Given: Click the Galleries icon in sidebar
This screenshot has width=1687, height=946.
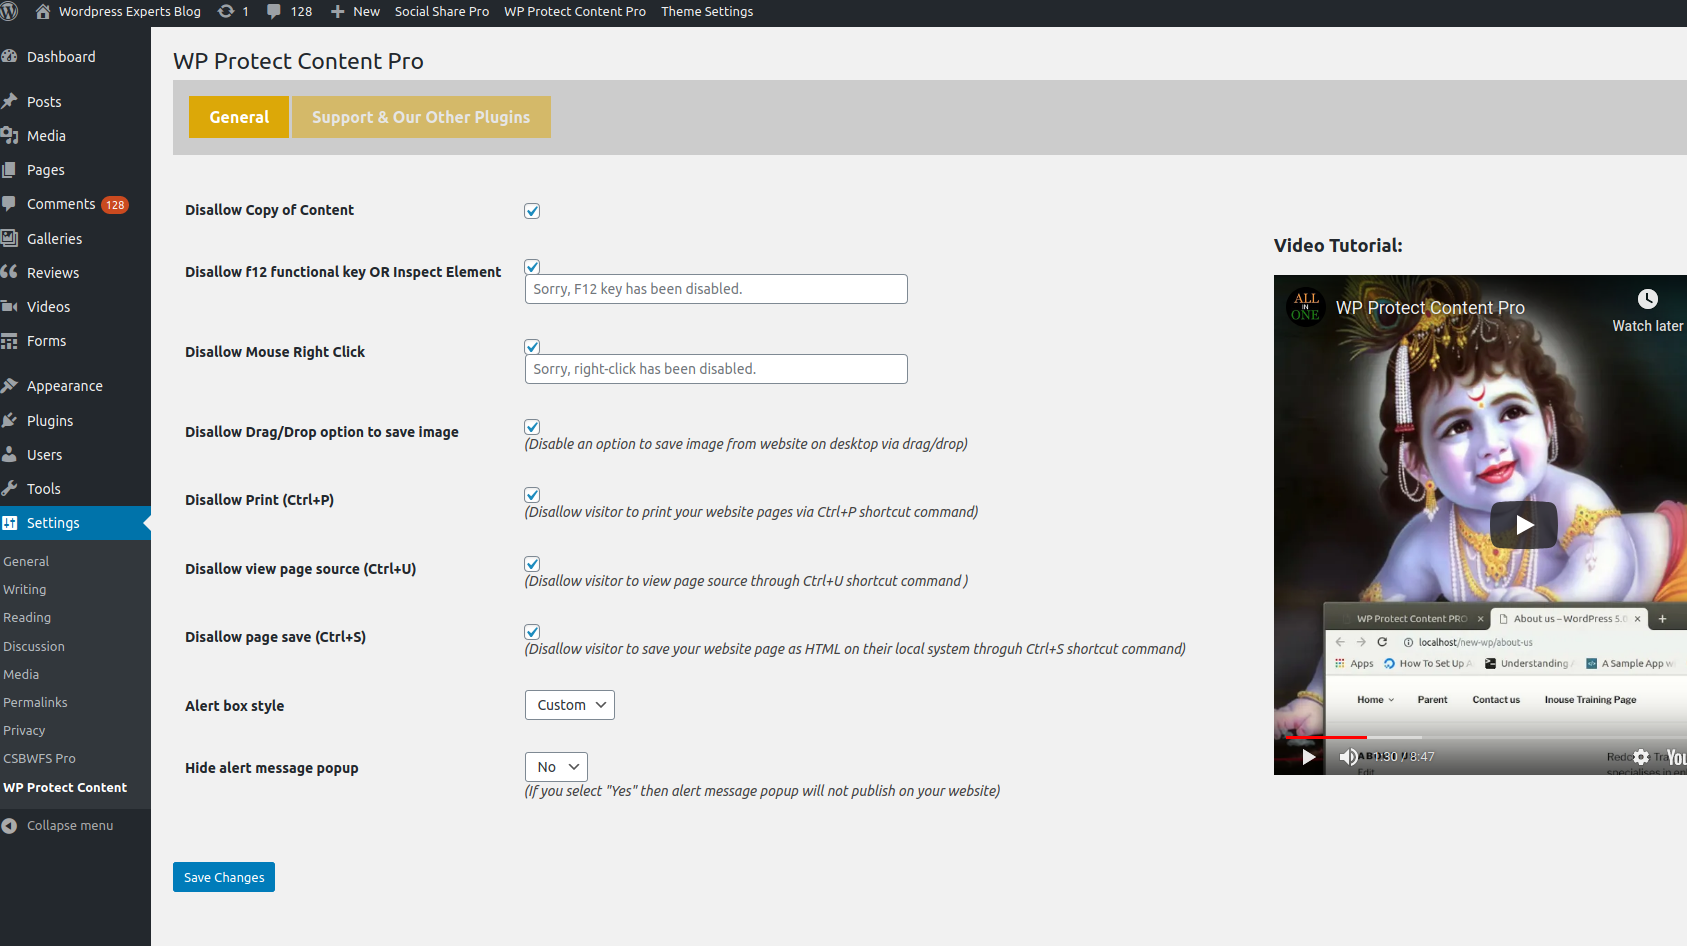Looking at the screenshot, I should click(10, 238).
